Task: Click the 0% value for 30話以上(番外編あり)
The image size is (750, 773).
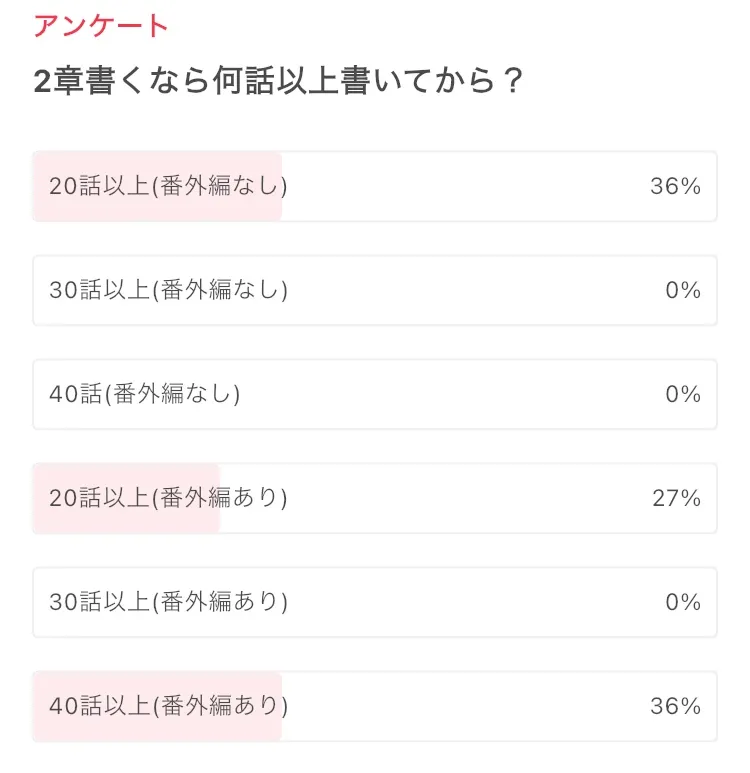Action: coord(683,602)
